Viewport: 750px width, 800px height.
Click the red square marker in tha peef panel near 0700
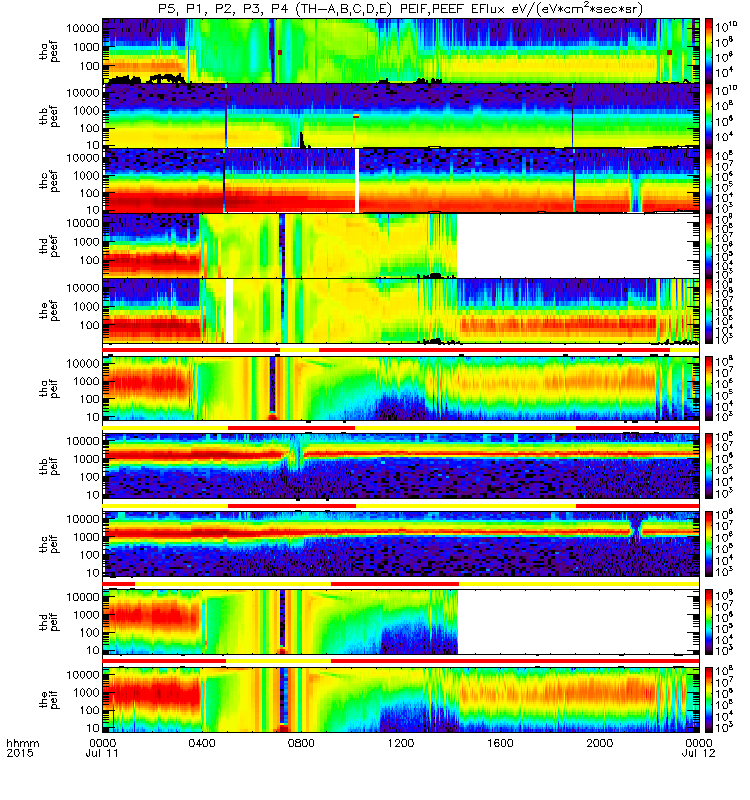point(280,53)
